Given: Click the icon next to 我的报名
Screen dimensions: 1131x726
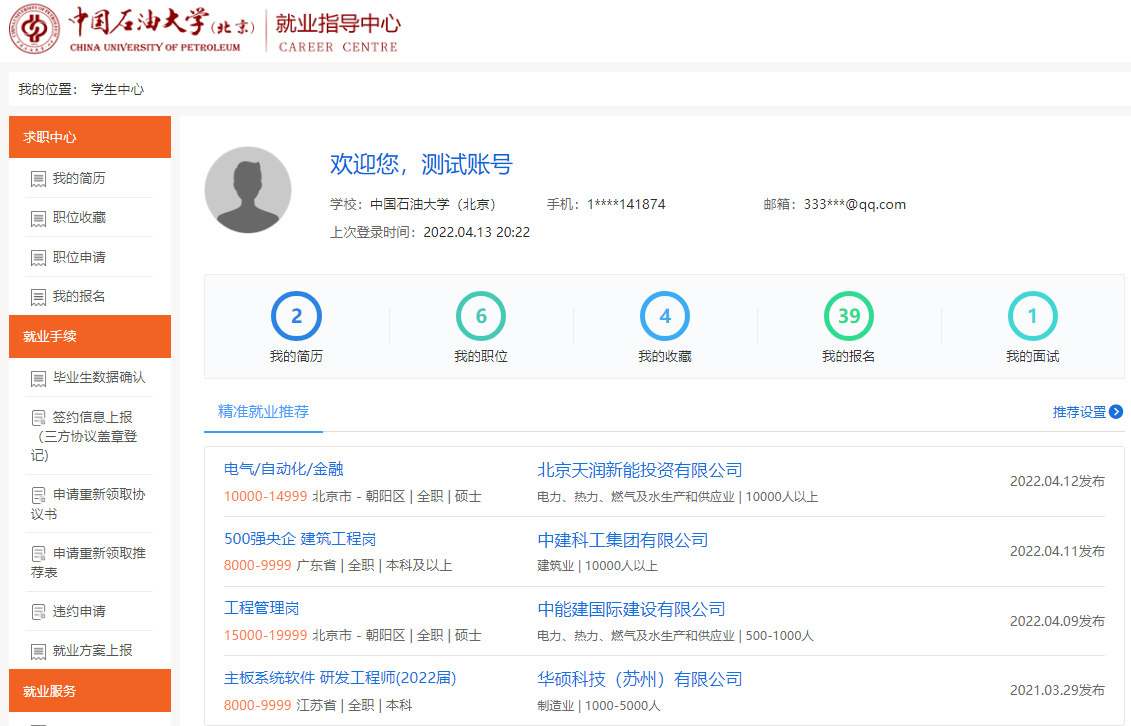Looking at the screenshot, I should [x=38, y=297].
